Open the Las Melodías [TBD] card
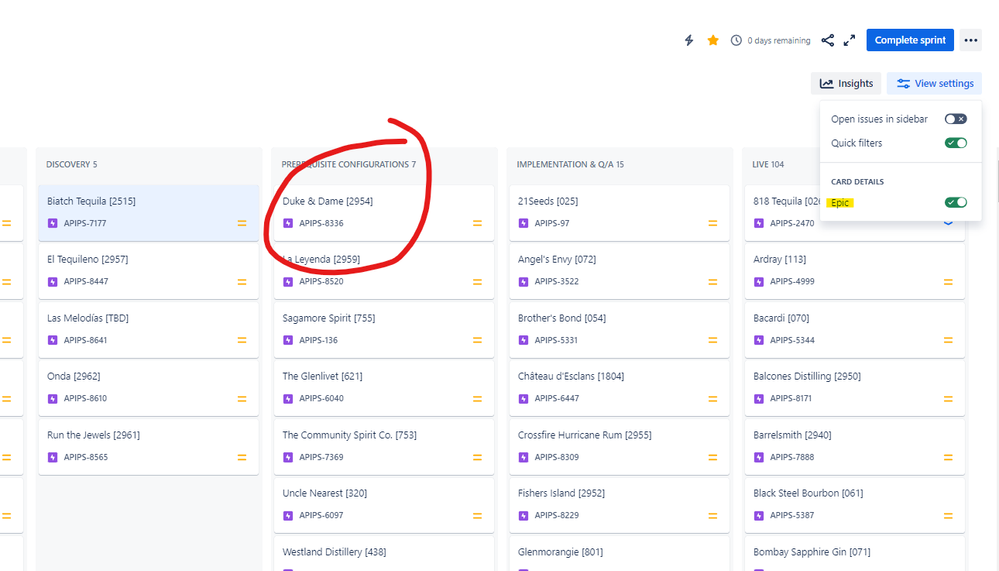Image resolution: width=999 pixels, height=571 pixels. tap(148, 329)
